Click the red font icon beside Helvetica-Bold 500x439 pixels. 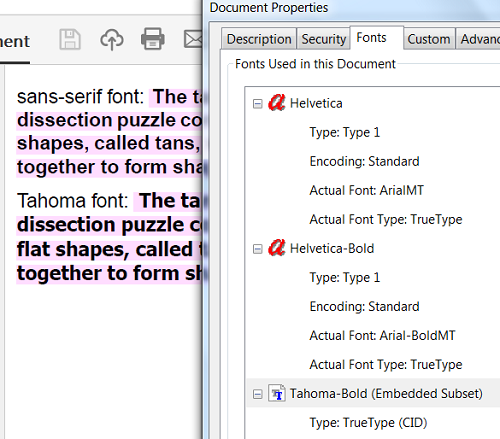[277, 248]
